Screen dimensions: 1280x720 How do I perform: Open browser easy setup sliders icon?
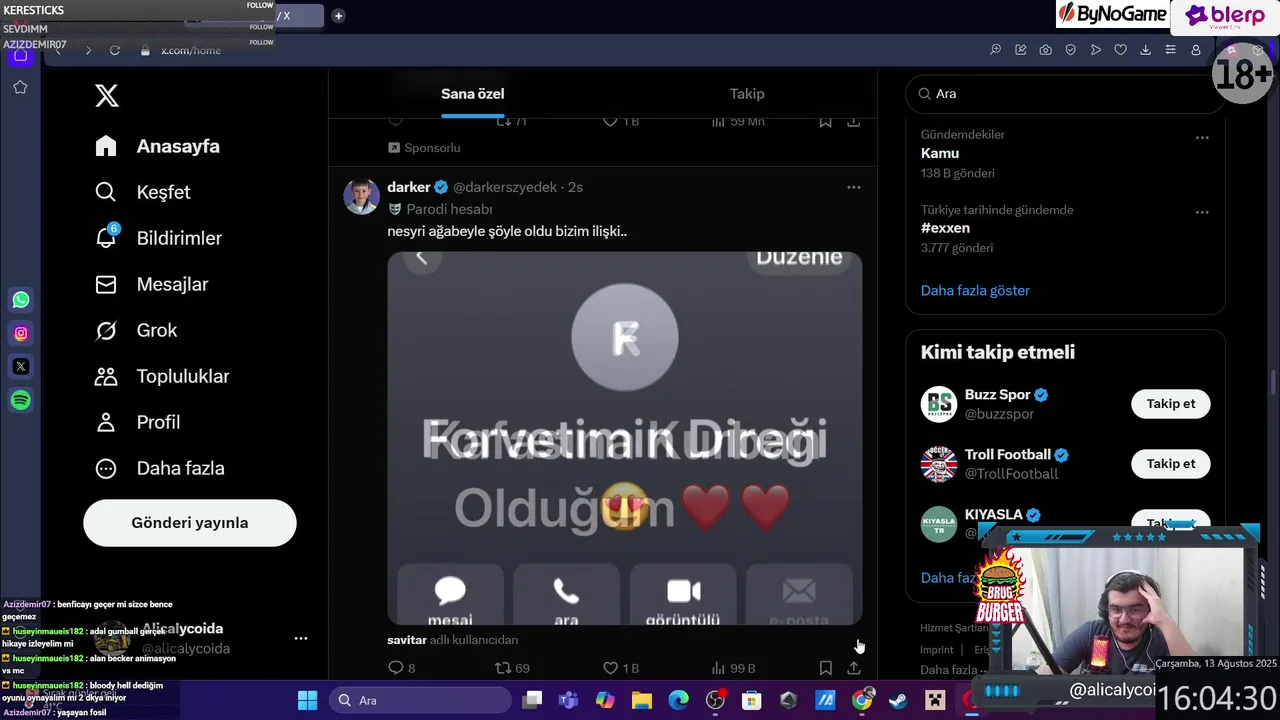coord(1170,50)
